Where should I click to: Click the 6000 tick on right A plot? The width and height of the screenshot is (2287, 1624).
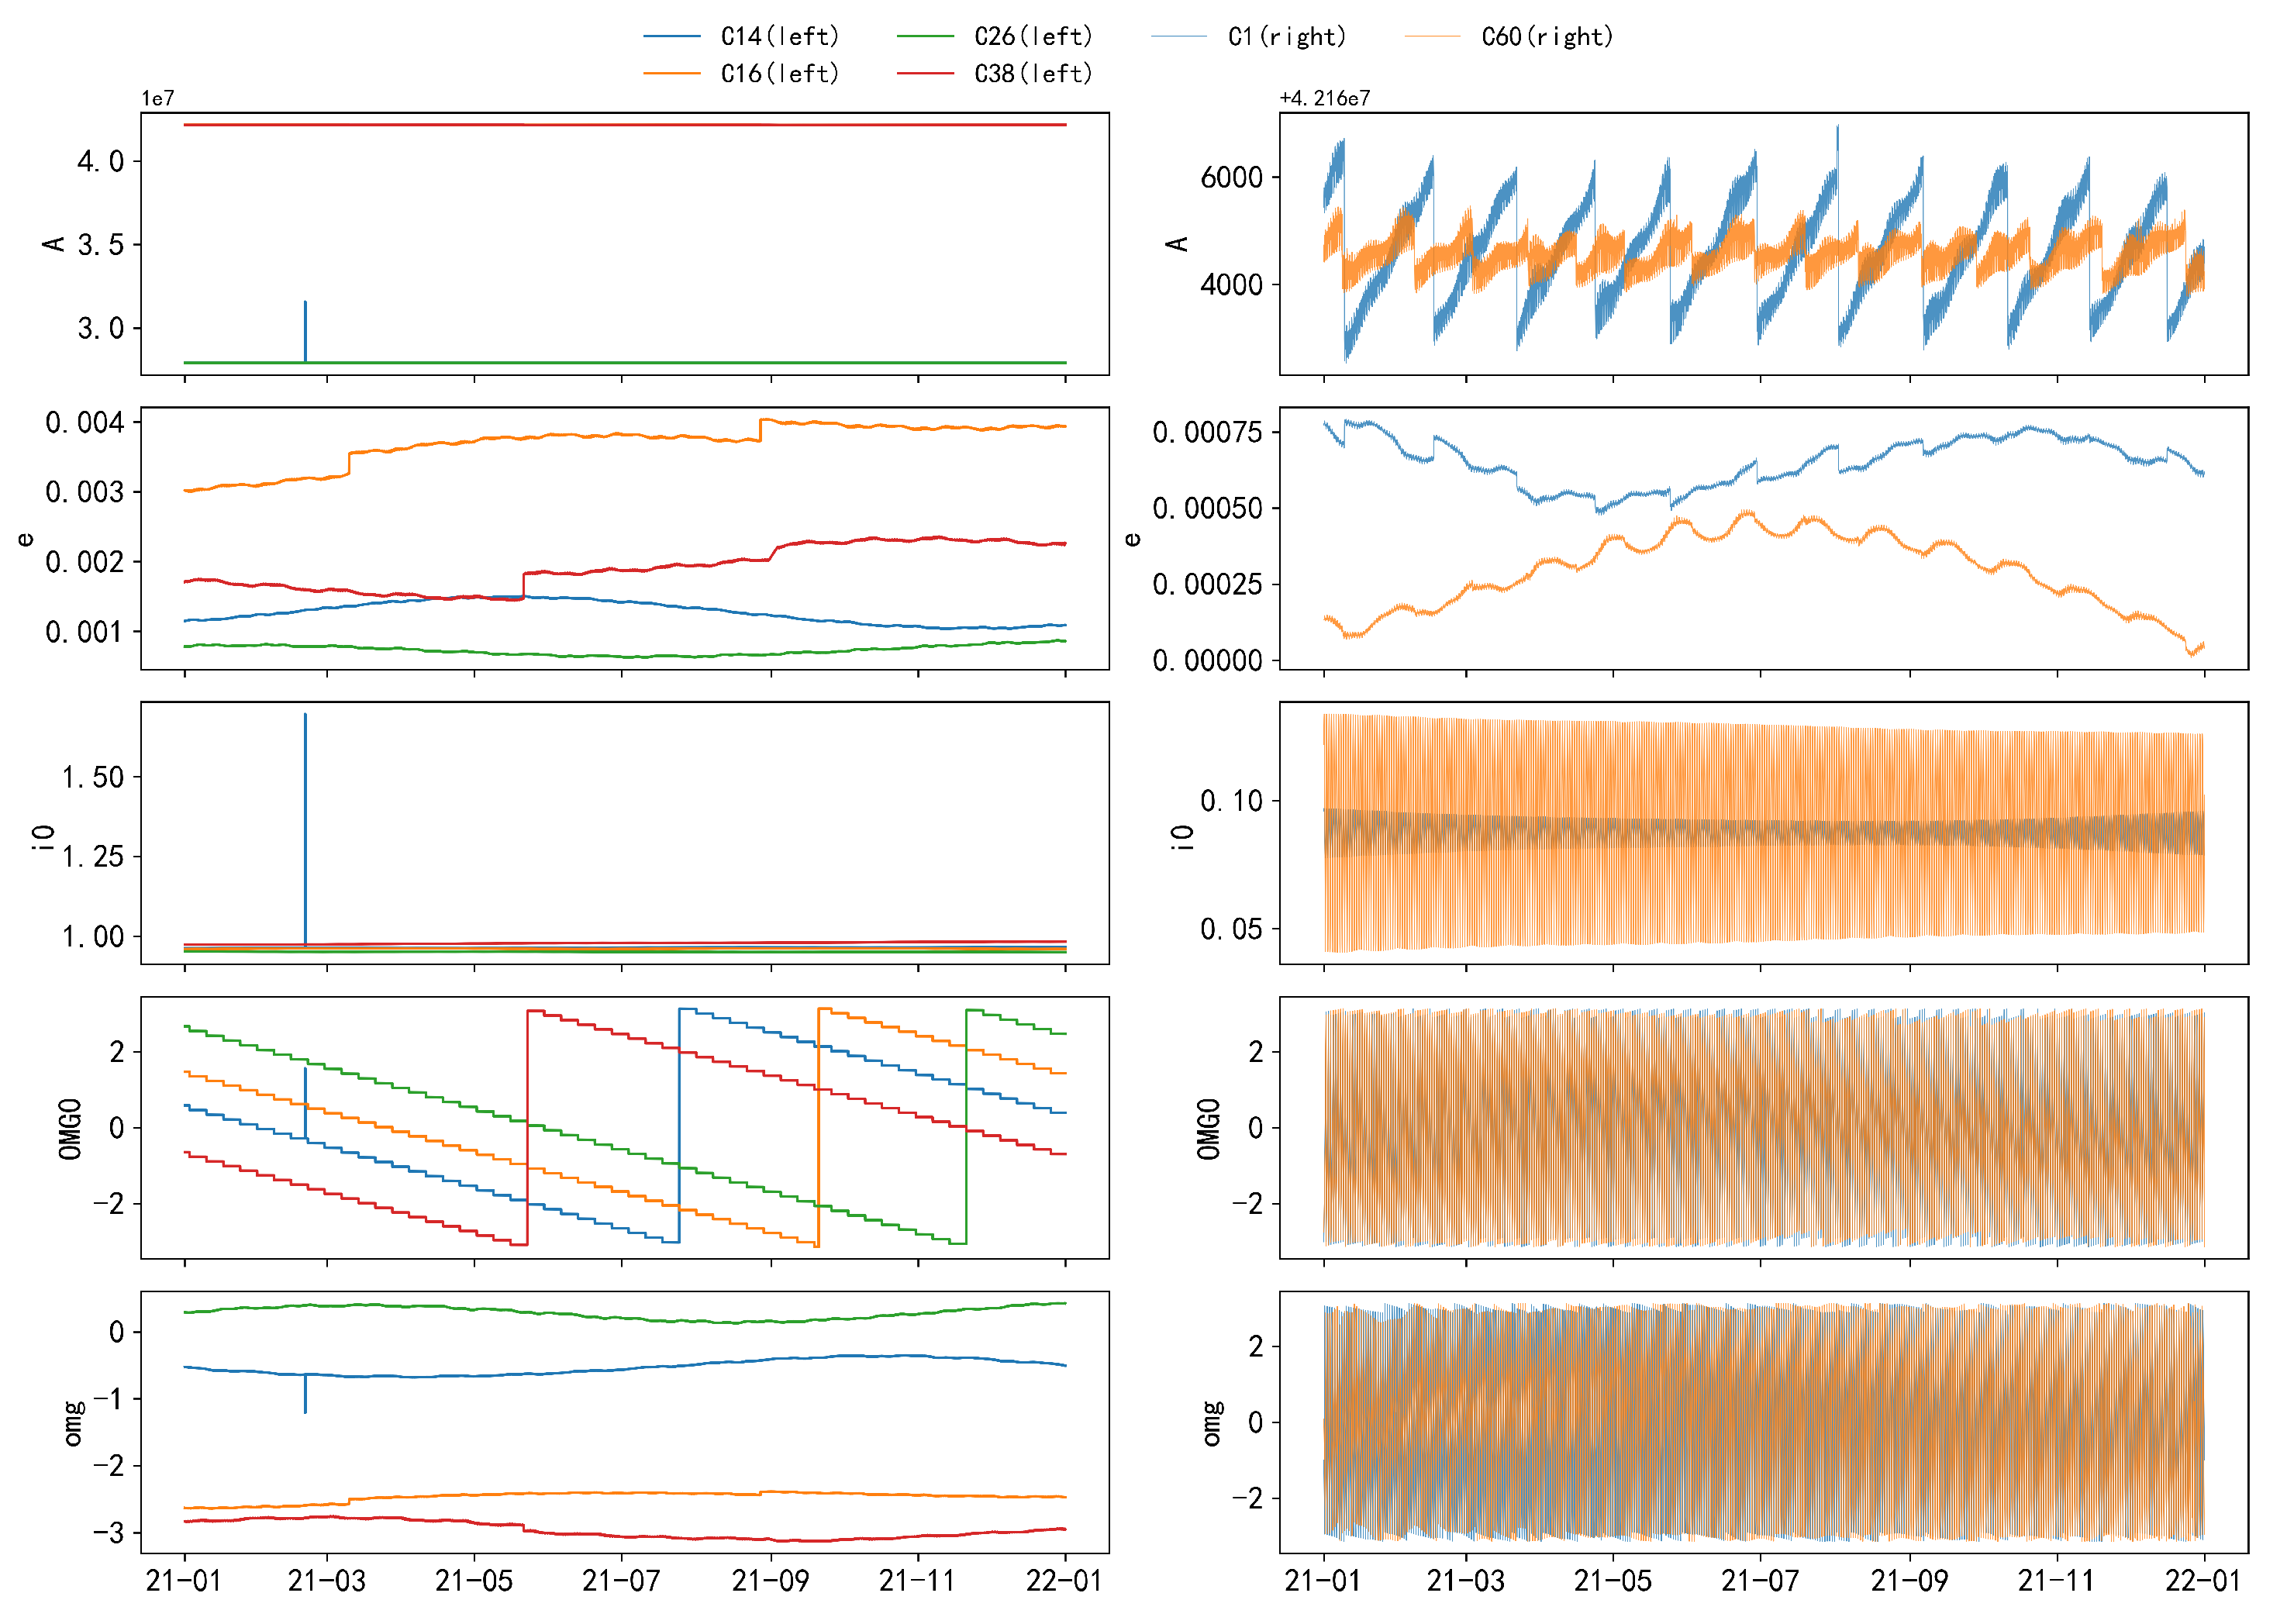(1232, 178)
